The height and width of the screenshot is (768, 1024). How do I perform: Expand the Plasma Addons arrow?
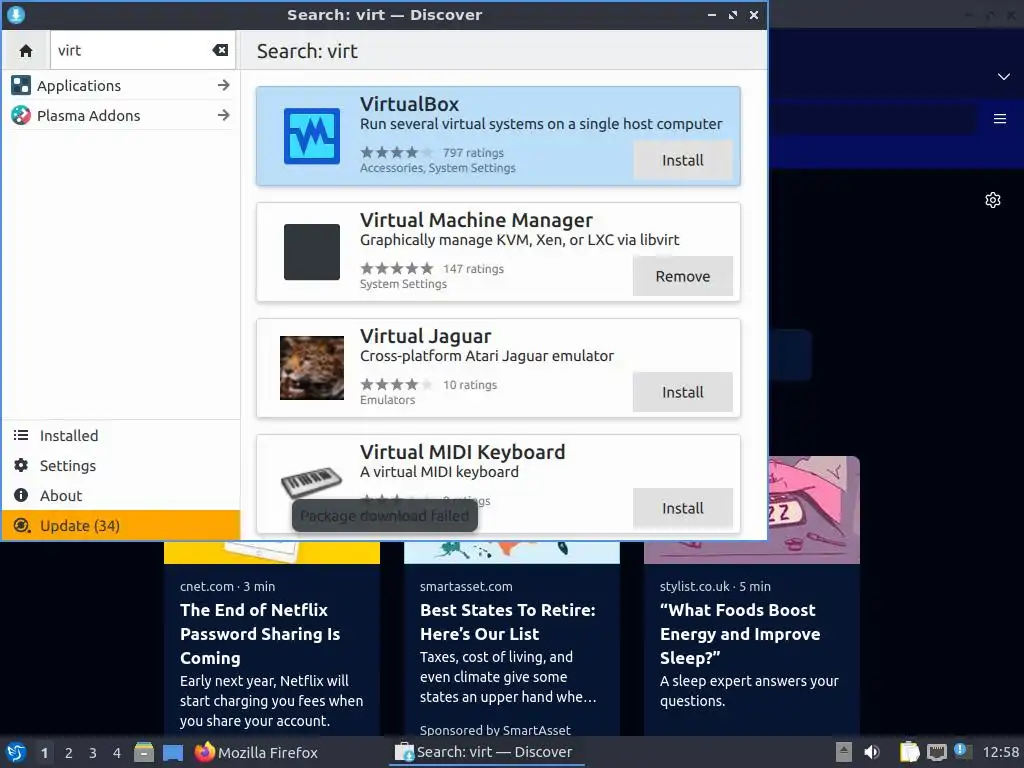pos(223,116)
